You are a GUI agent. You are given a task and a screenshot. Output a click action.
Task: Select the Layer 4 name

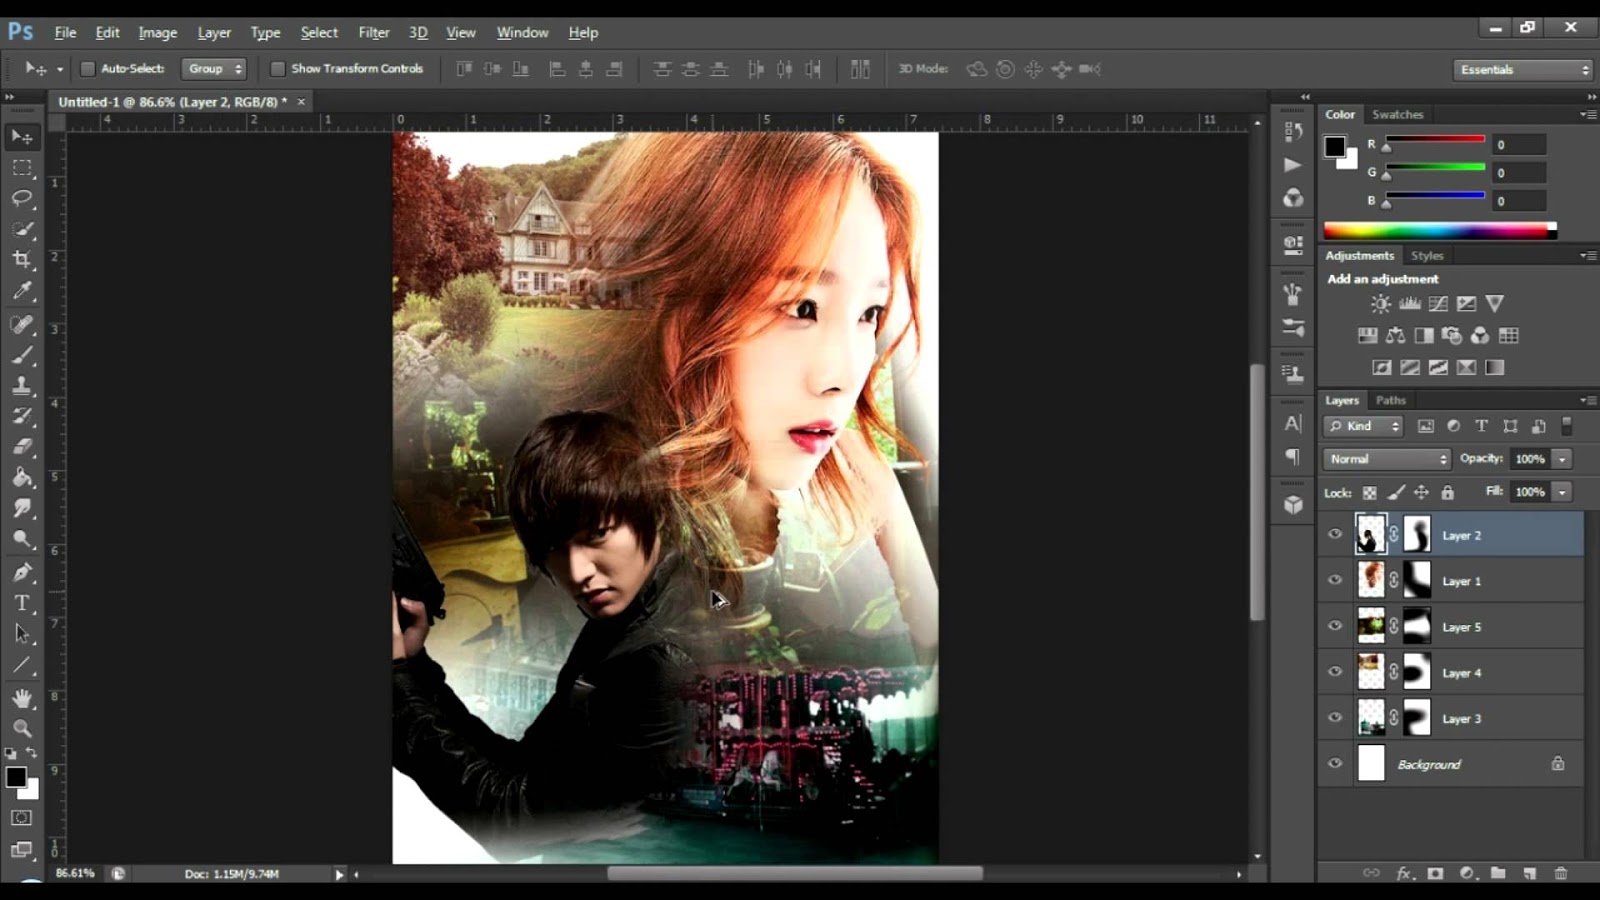pyautogui.click(x=1461, y=673)
